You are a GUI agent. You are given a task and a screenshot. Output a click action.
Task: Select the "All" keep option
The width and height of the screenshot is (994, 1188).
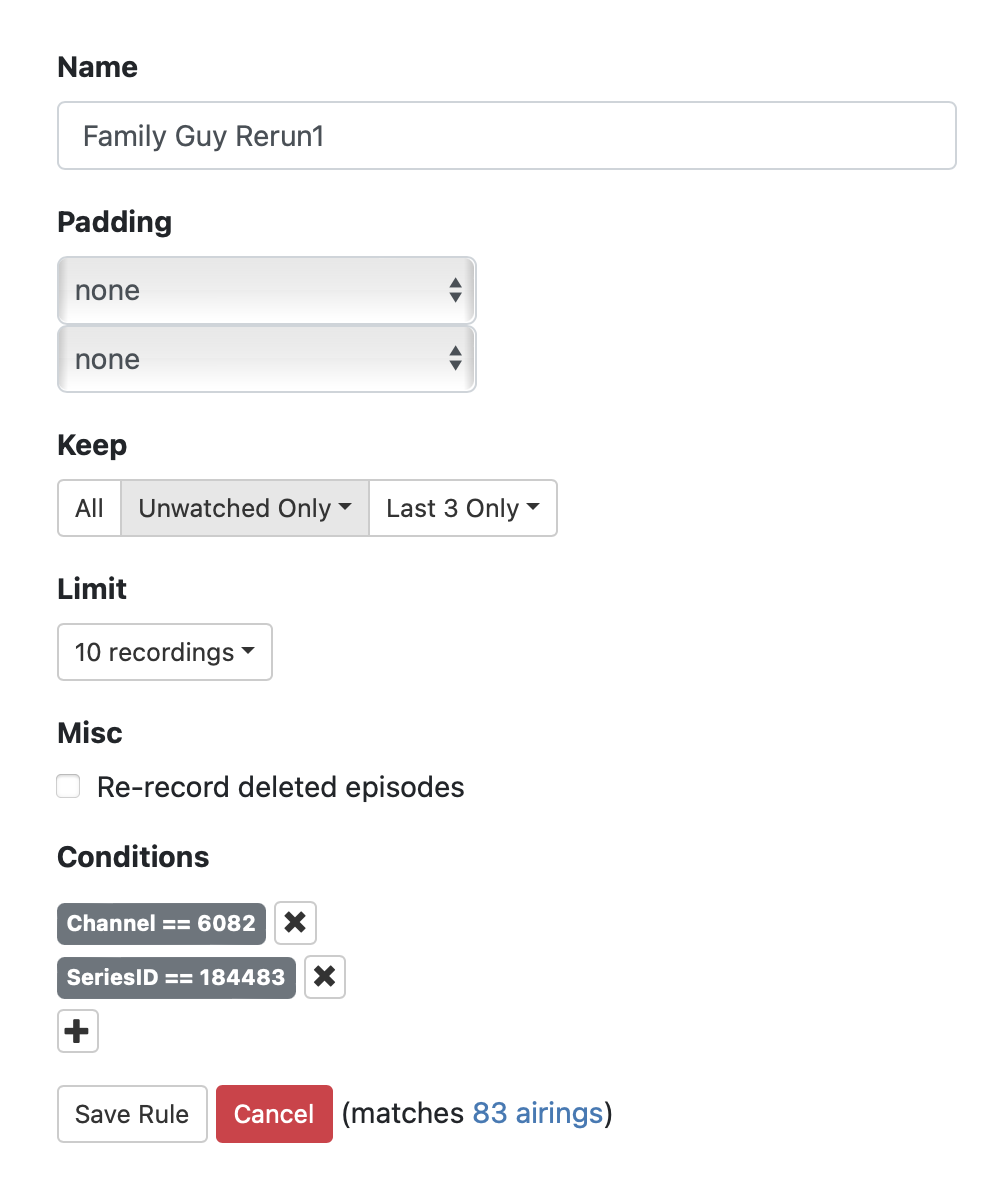(x=89, y=508)
